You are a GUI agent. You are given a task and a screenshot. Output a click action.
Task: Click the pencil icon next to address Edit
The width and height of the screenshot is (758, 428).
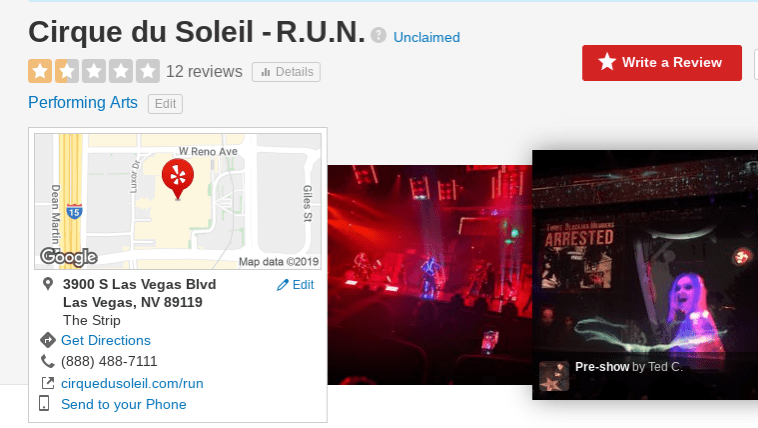pos(282,285)
